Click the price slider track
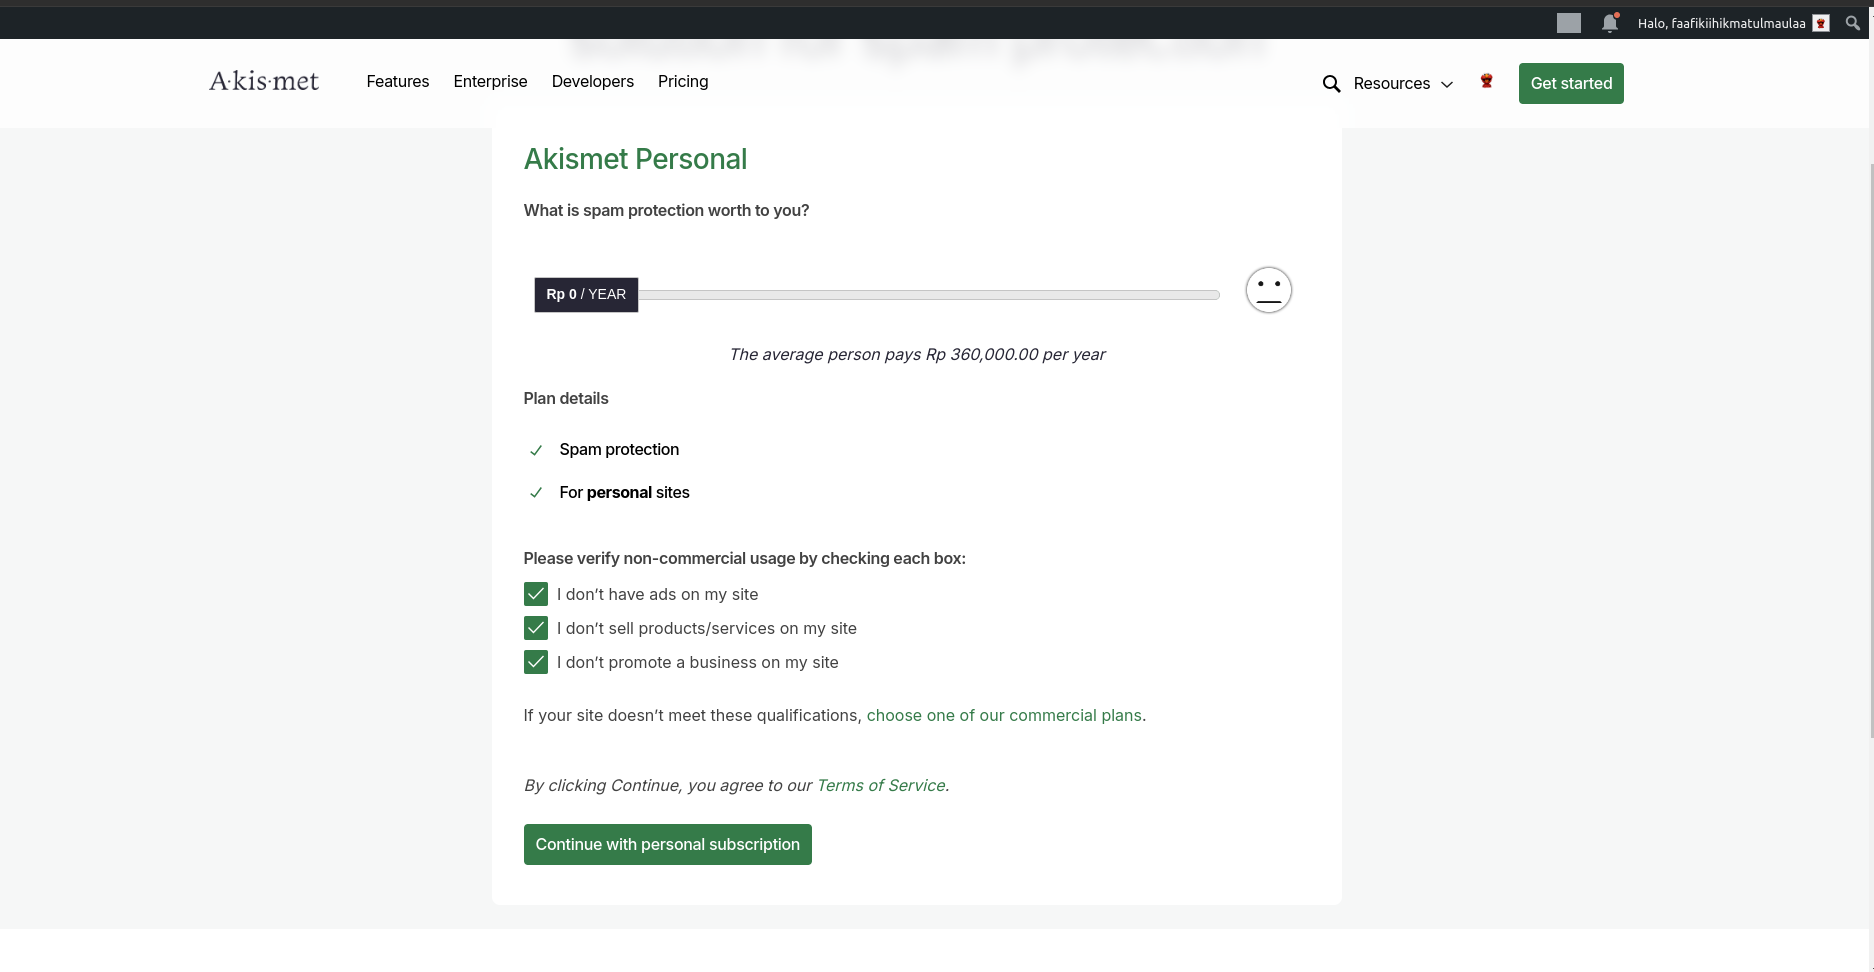Screen dimensions: 1874x972 click(x=928, y=295)
